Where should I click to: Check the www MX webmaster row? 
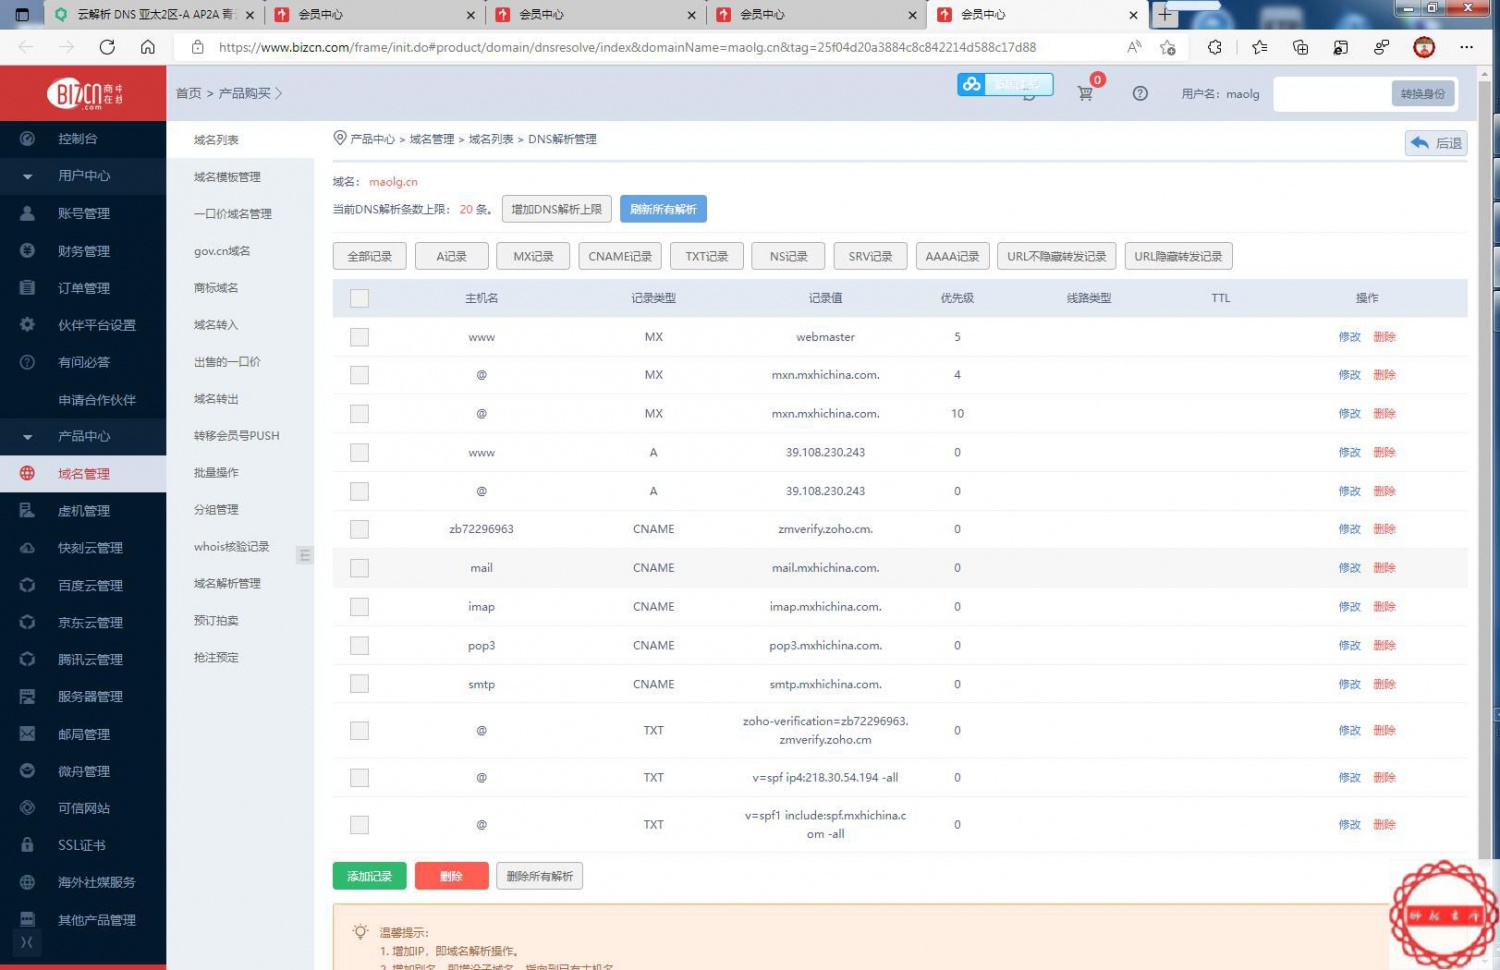(x=360, y=337)
